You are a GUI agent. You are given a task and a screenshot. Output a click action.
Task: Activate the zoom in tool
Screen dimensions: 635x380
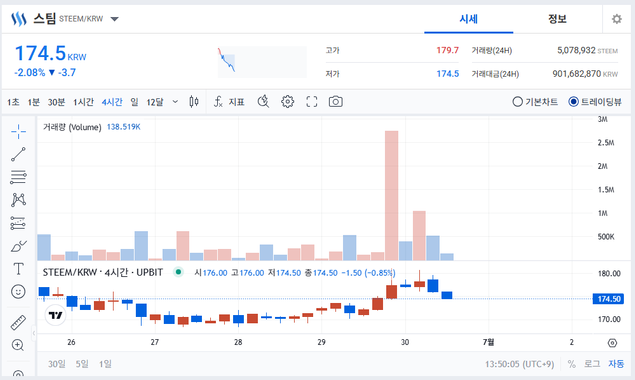click(x=18, y=345)
